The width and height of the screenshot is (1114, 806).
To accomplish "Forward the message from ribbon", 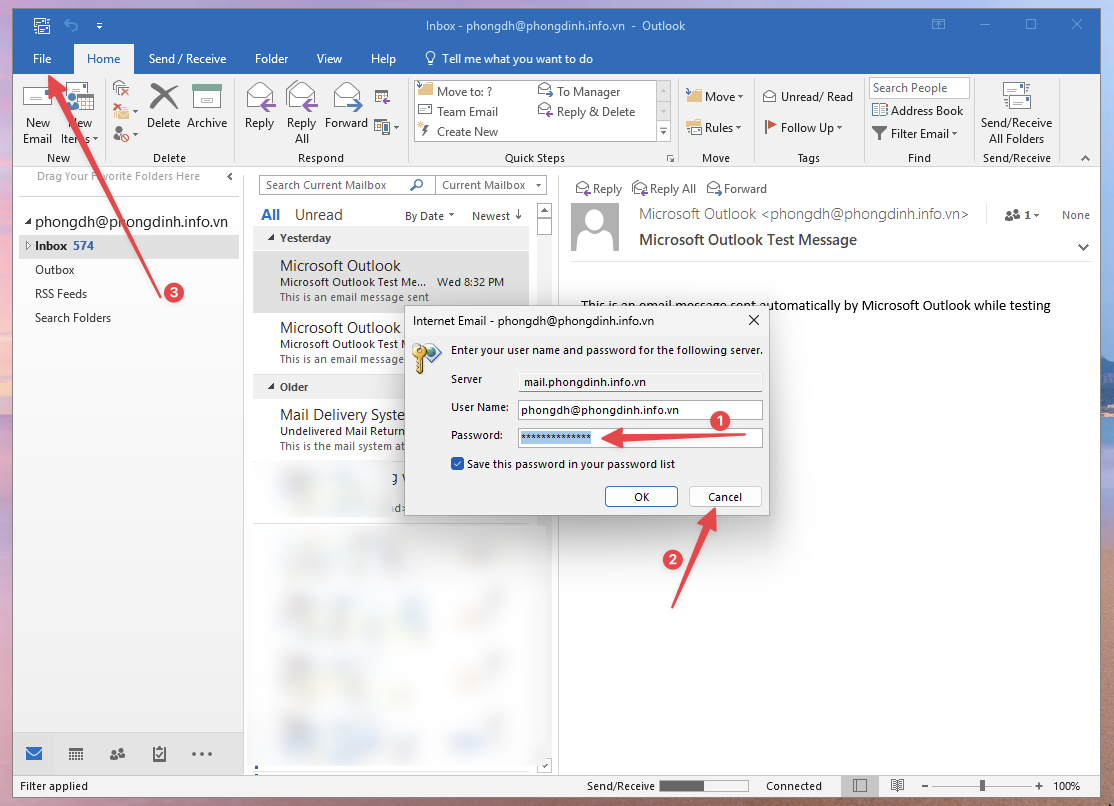I will pyautogui.click(x=346, y=107).
